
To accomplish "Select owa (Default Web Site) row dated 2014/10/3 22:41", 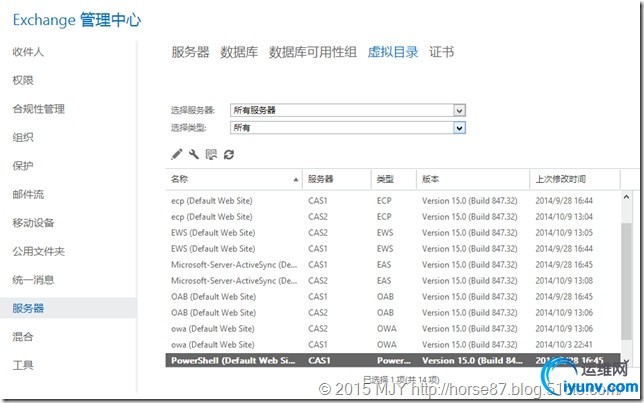I will point(393,345).
